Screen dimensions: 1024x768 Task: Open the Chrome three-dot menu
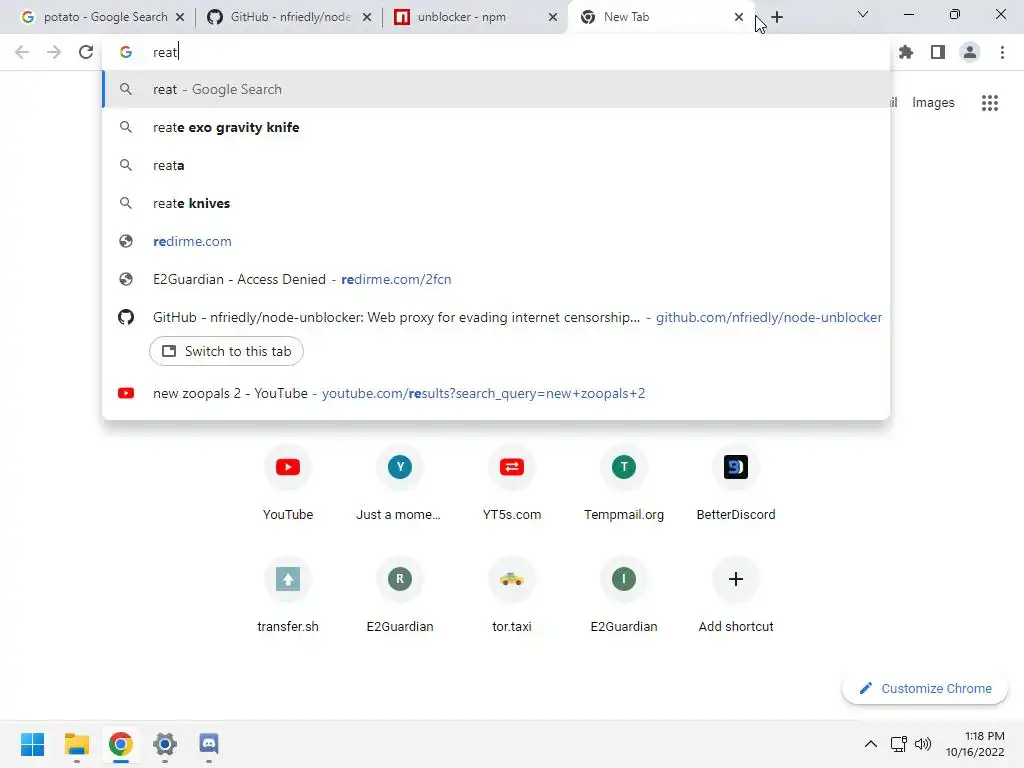[1002, 52]
